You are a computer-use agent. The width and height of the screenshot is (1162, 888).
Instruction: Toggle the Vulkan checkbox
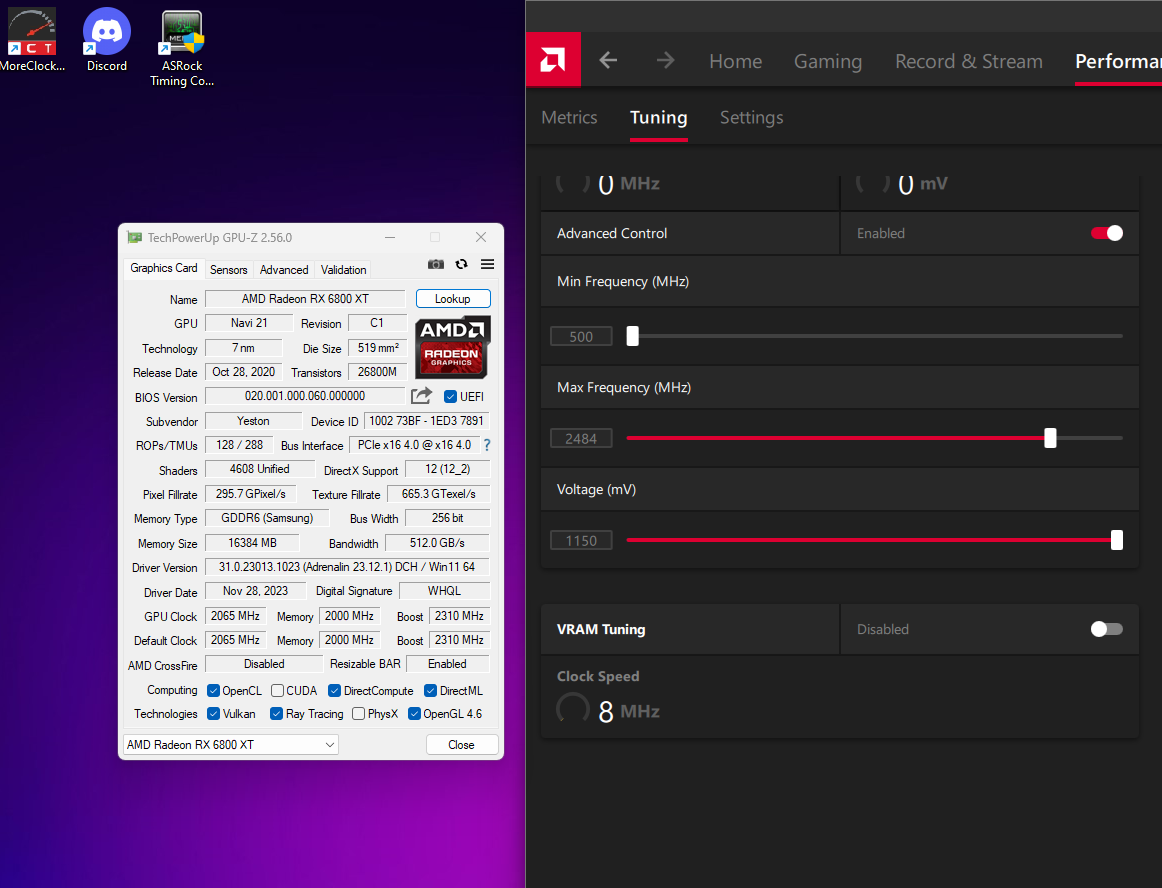213,713
